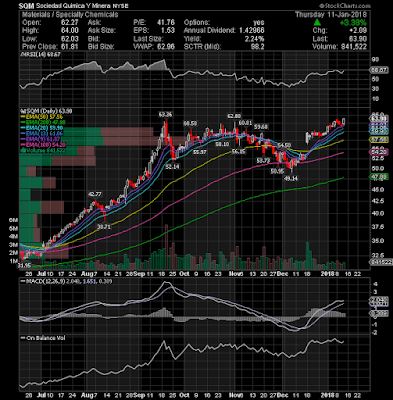Click the cyan EMA(20) legend entry
The width and height of the screenshot is (393, 400).
pyautogui.click(x=41, y=128)
